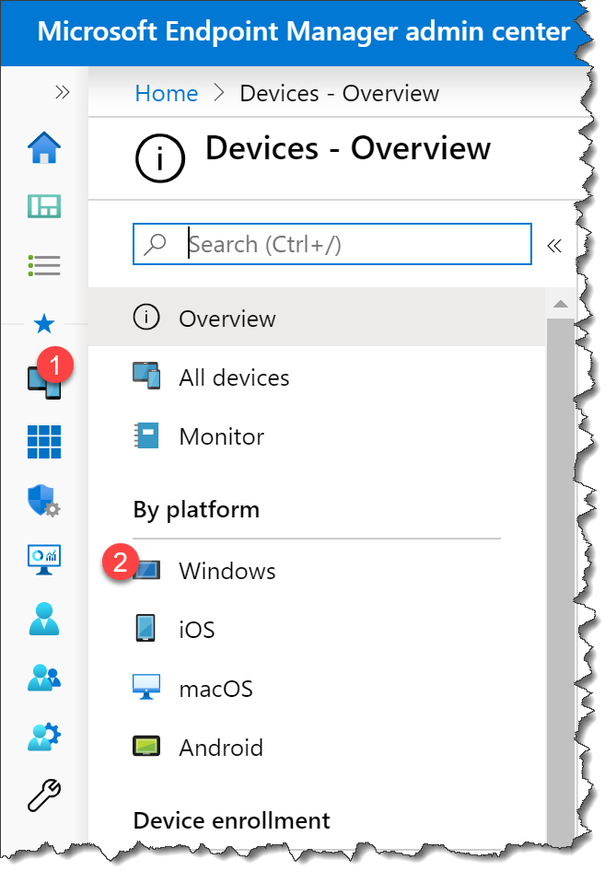Click the Overview info circle icon
The image size is (616, 882).
[x=146, y=317]
